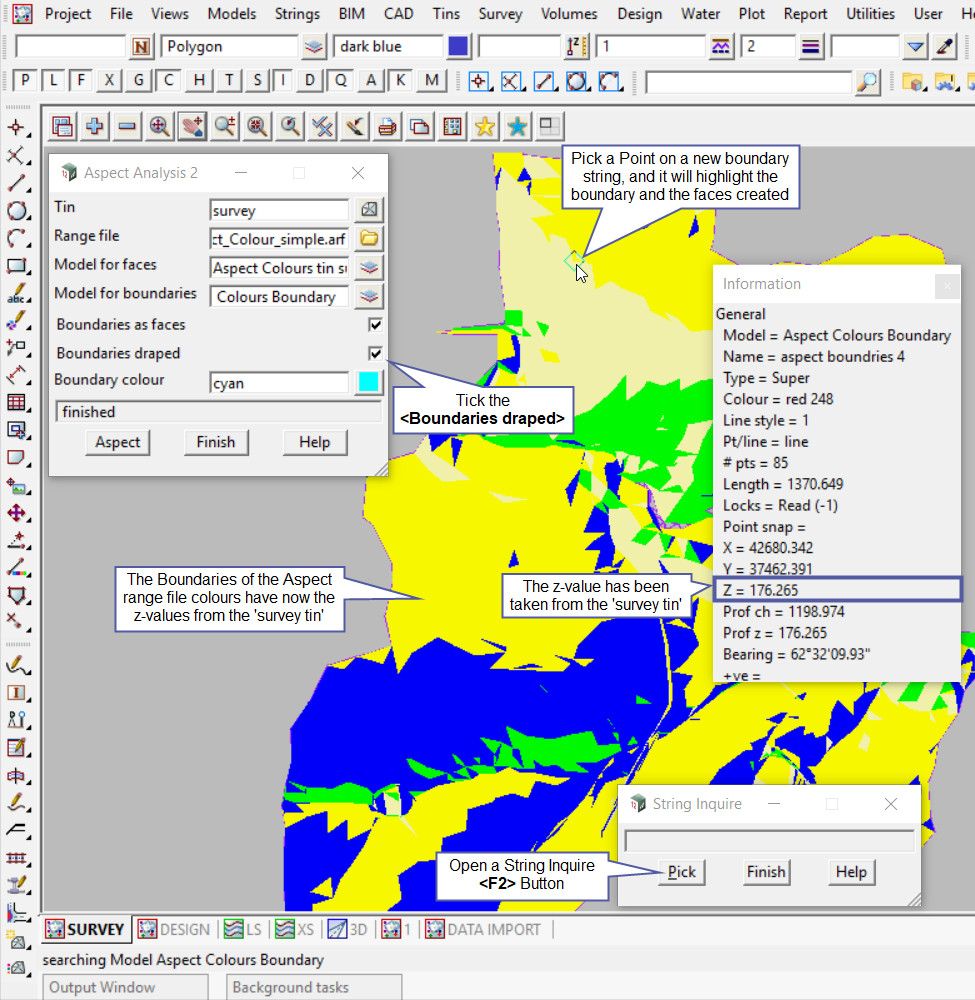Click the printer icon in view toolbar
Screen dimensions: 975x1000
click(x=387, y=126)
